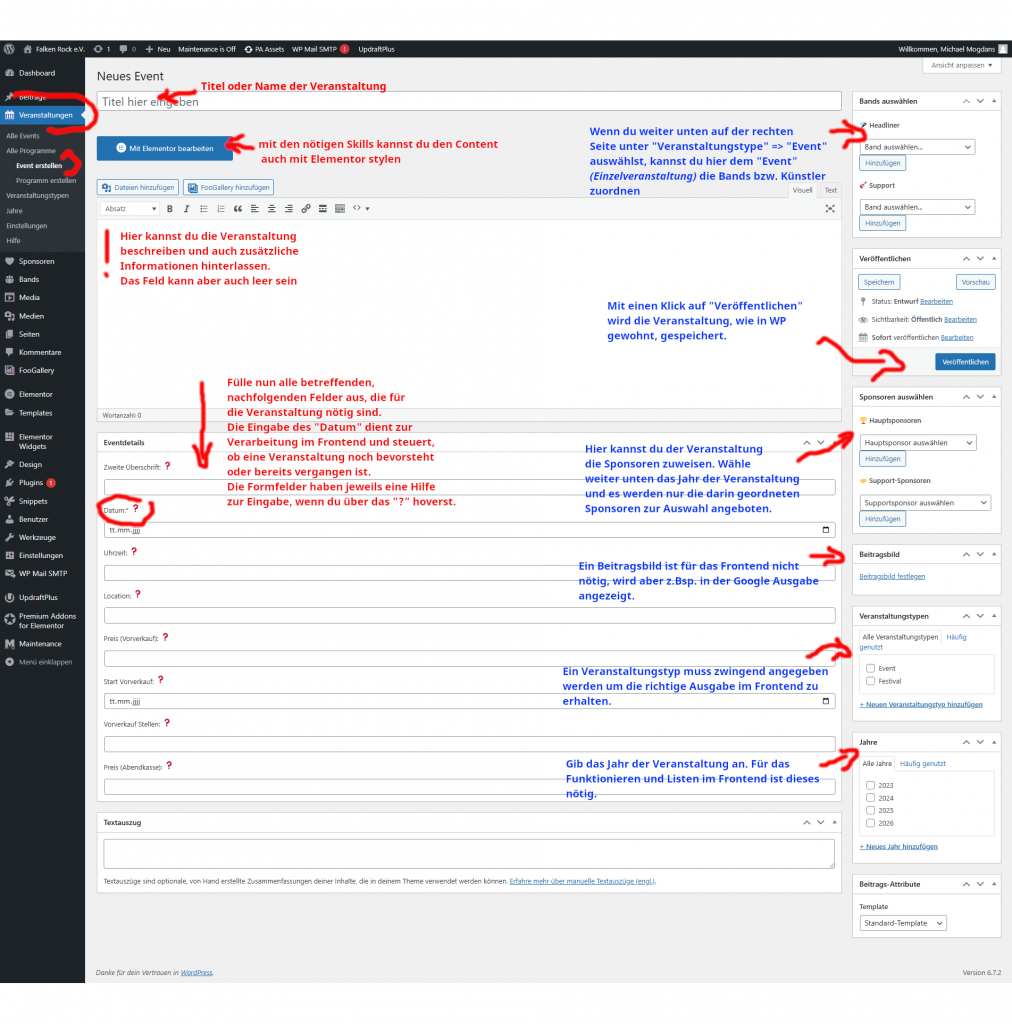Click the bold formatting icon in editor
The image size is (1012, 1024).
[x=170, y=209]
